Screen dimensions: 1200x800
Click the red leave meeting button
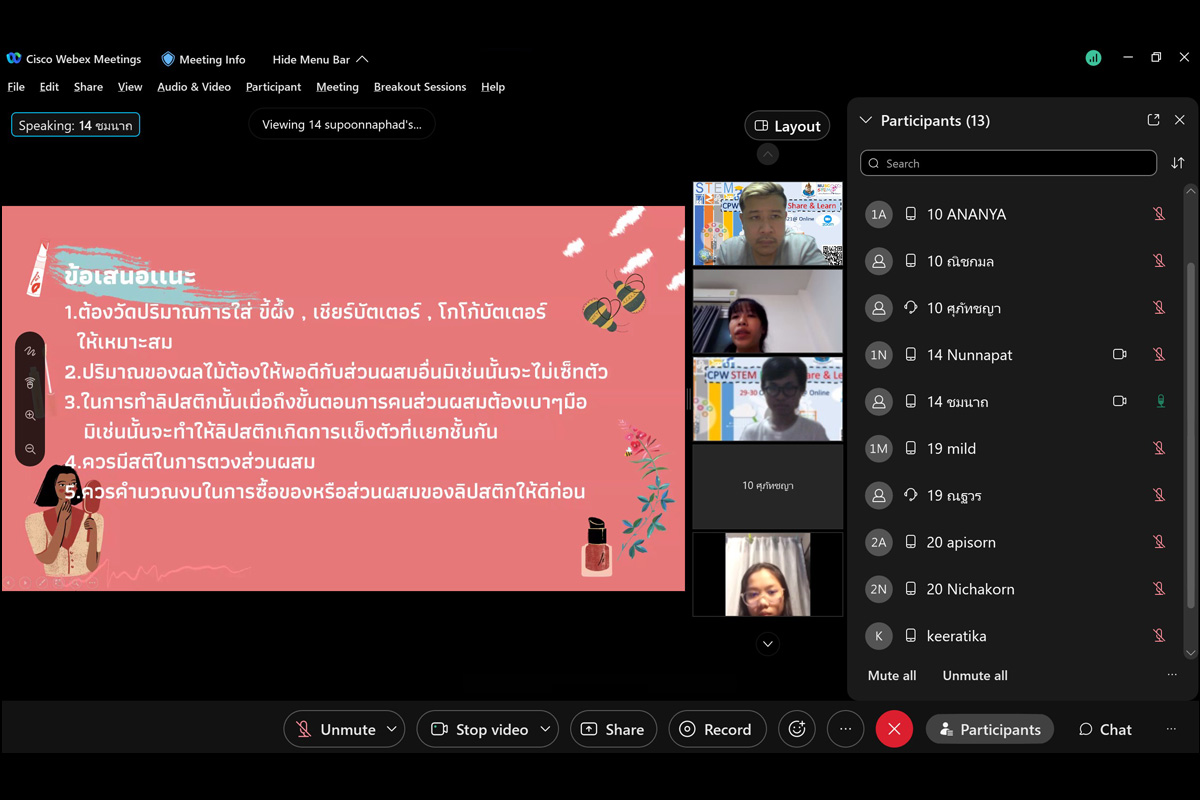point(894,729)
